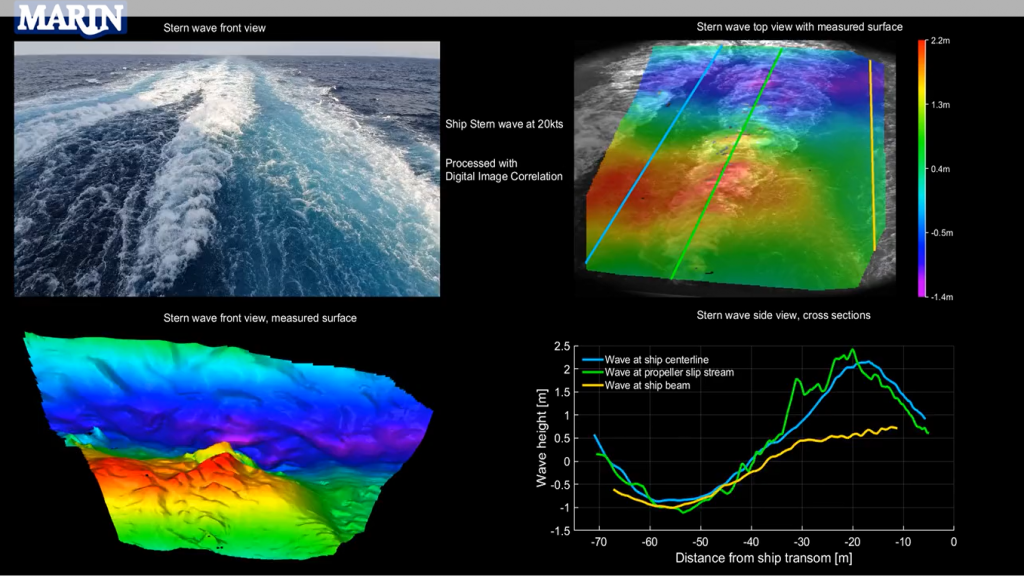
Task: Click 'Wave at propeller slip stream' legend entry
Action: click(x=676, y=372)
